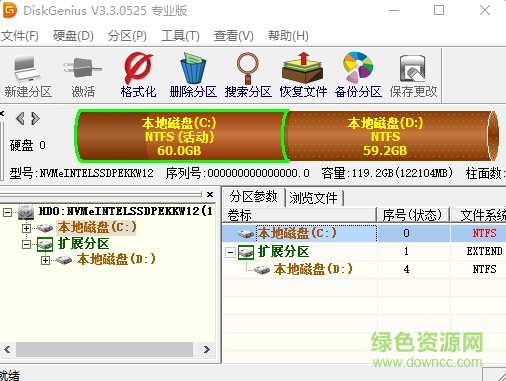Click drive icon in C: table row
This screenshot has height=381, width=506.
tap(246, 234)
